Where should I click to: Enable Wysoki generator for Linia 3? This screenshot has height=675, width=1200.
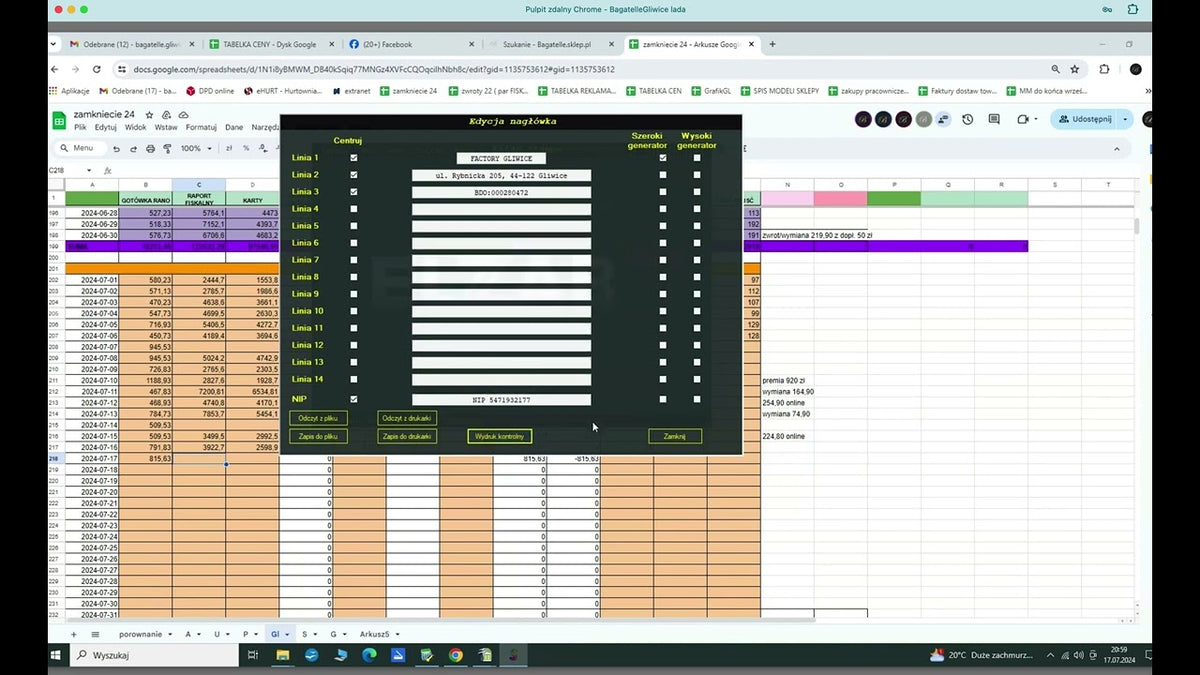(697, 192)
